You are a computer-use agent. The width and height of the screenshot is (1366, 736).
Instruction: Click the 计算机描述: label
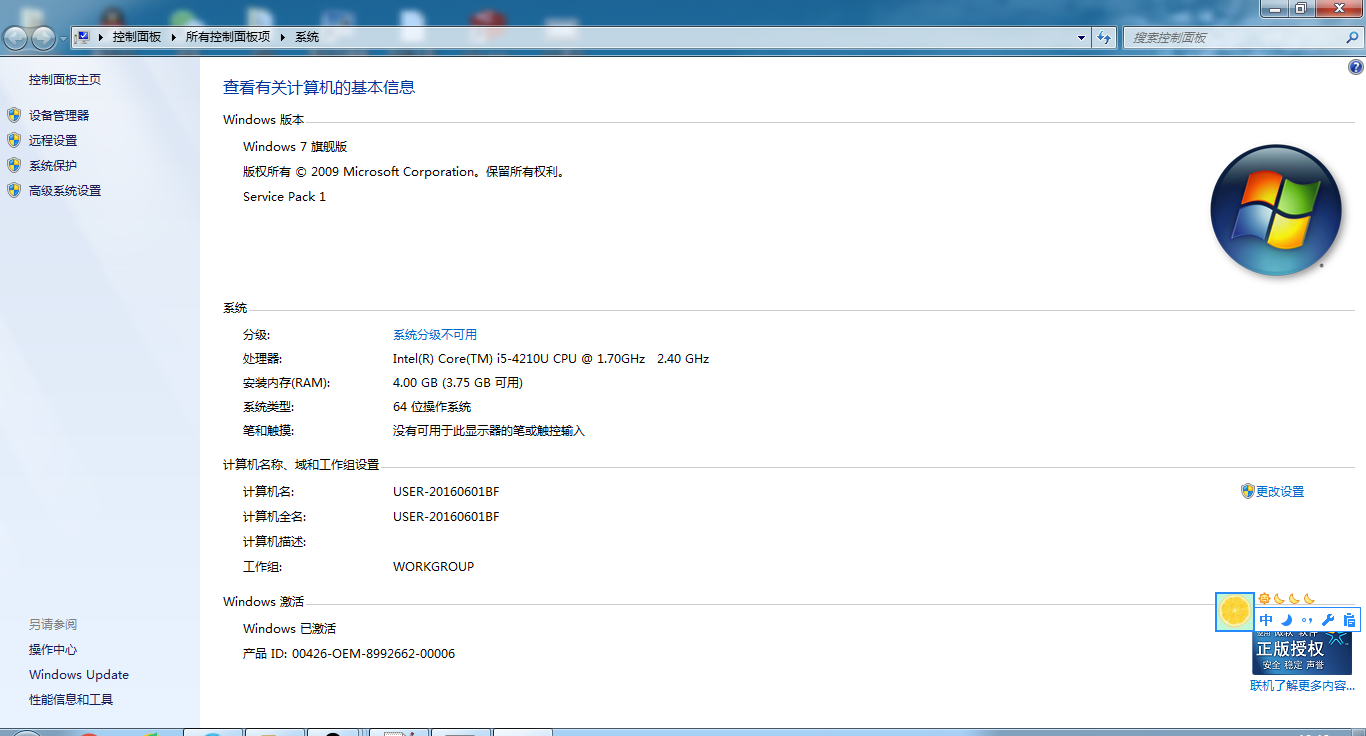coord(275,542)
